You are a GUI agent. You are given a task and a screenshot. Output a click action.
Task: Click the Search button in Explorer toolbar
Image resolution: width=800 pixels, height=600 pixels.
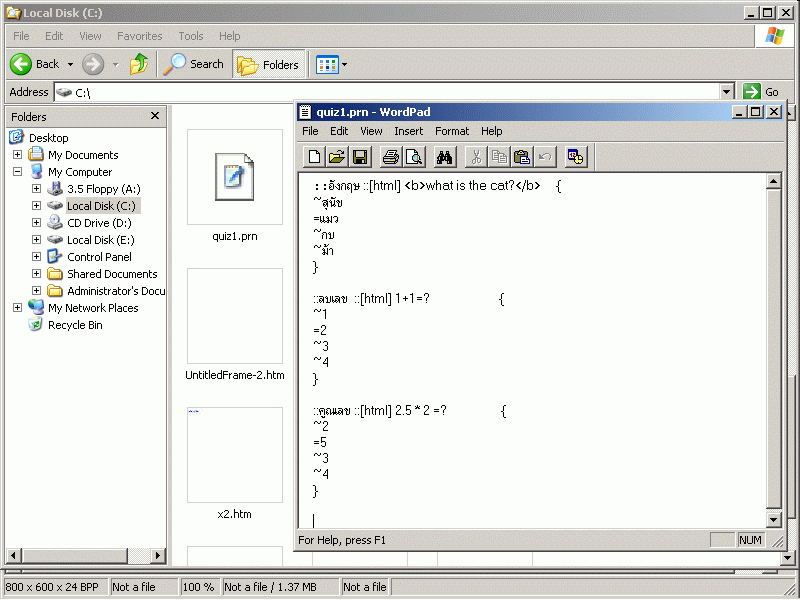pos(194,64)
